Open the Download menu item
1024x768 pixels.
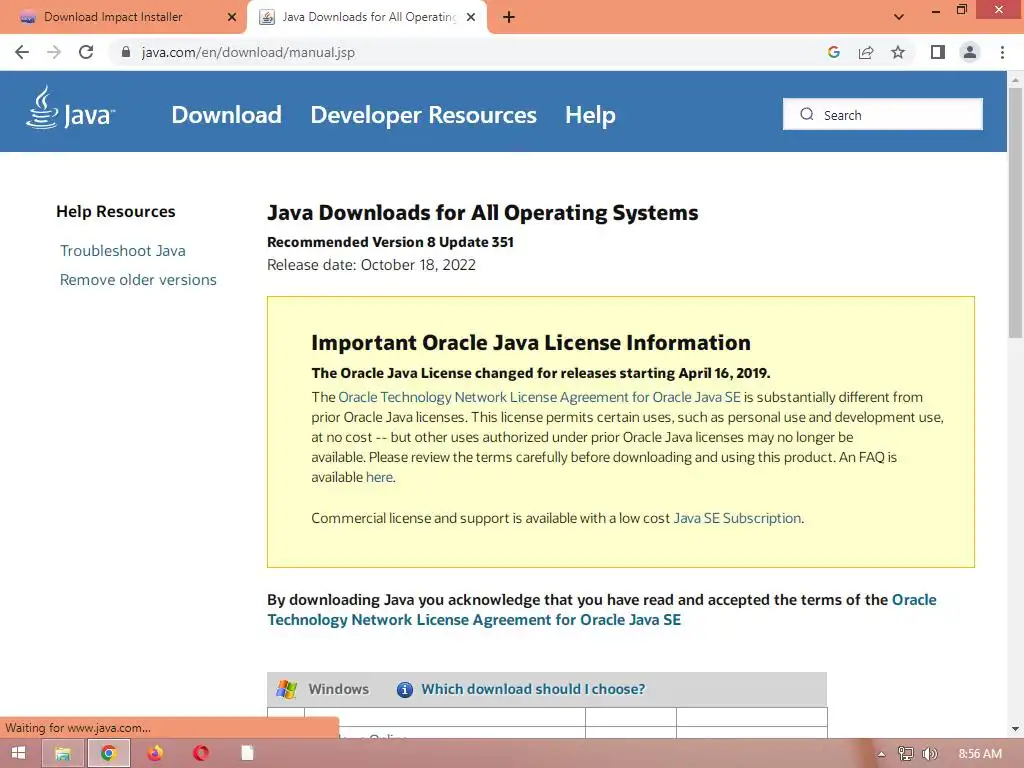(x=227, y=115)
